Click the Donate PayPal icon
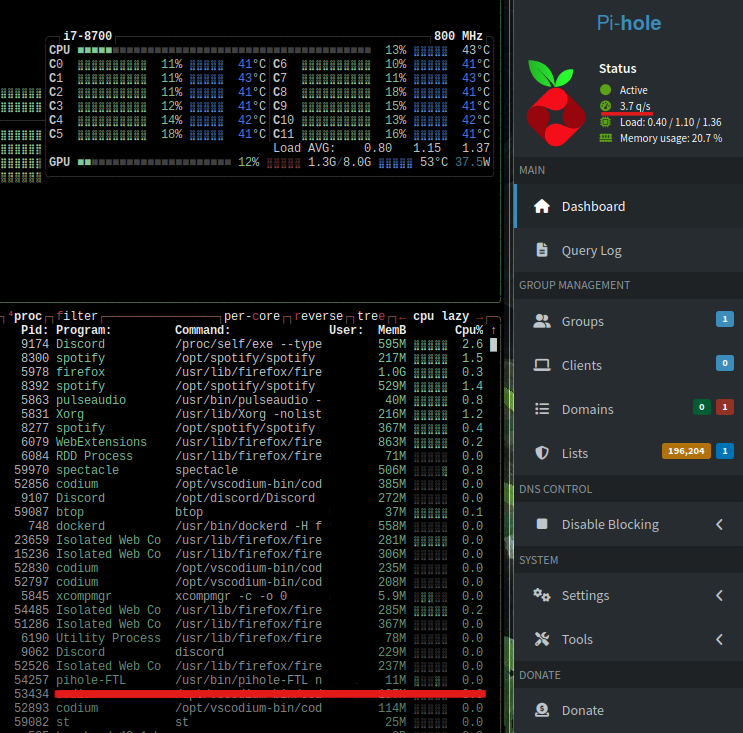The image size is (743, 733). tap(542, 710)
